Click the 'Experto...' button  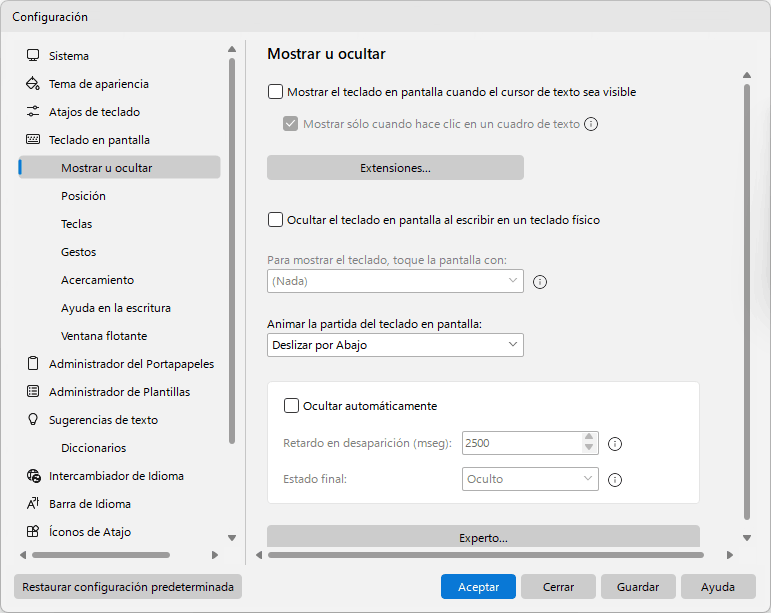pos(483,537)
